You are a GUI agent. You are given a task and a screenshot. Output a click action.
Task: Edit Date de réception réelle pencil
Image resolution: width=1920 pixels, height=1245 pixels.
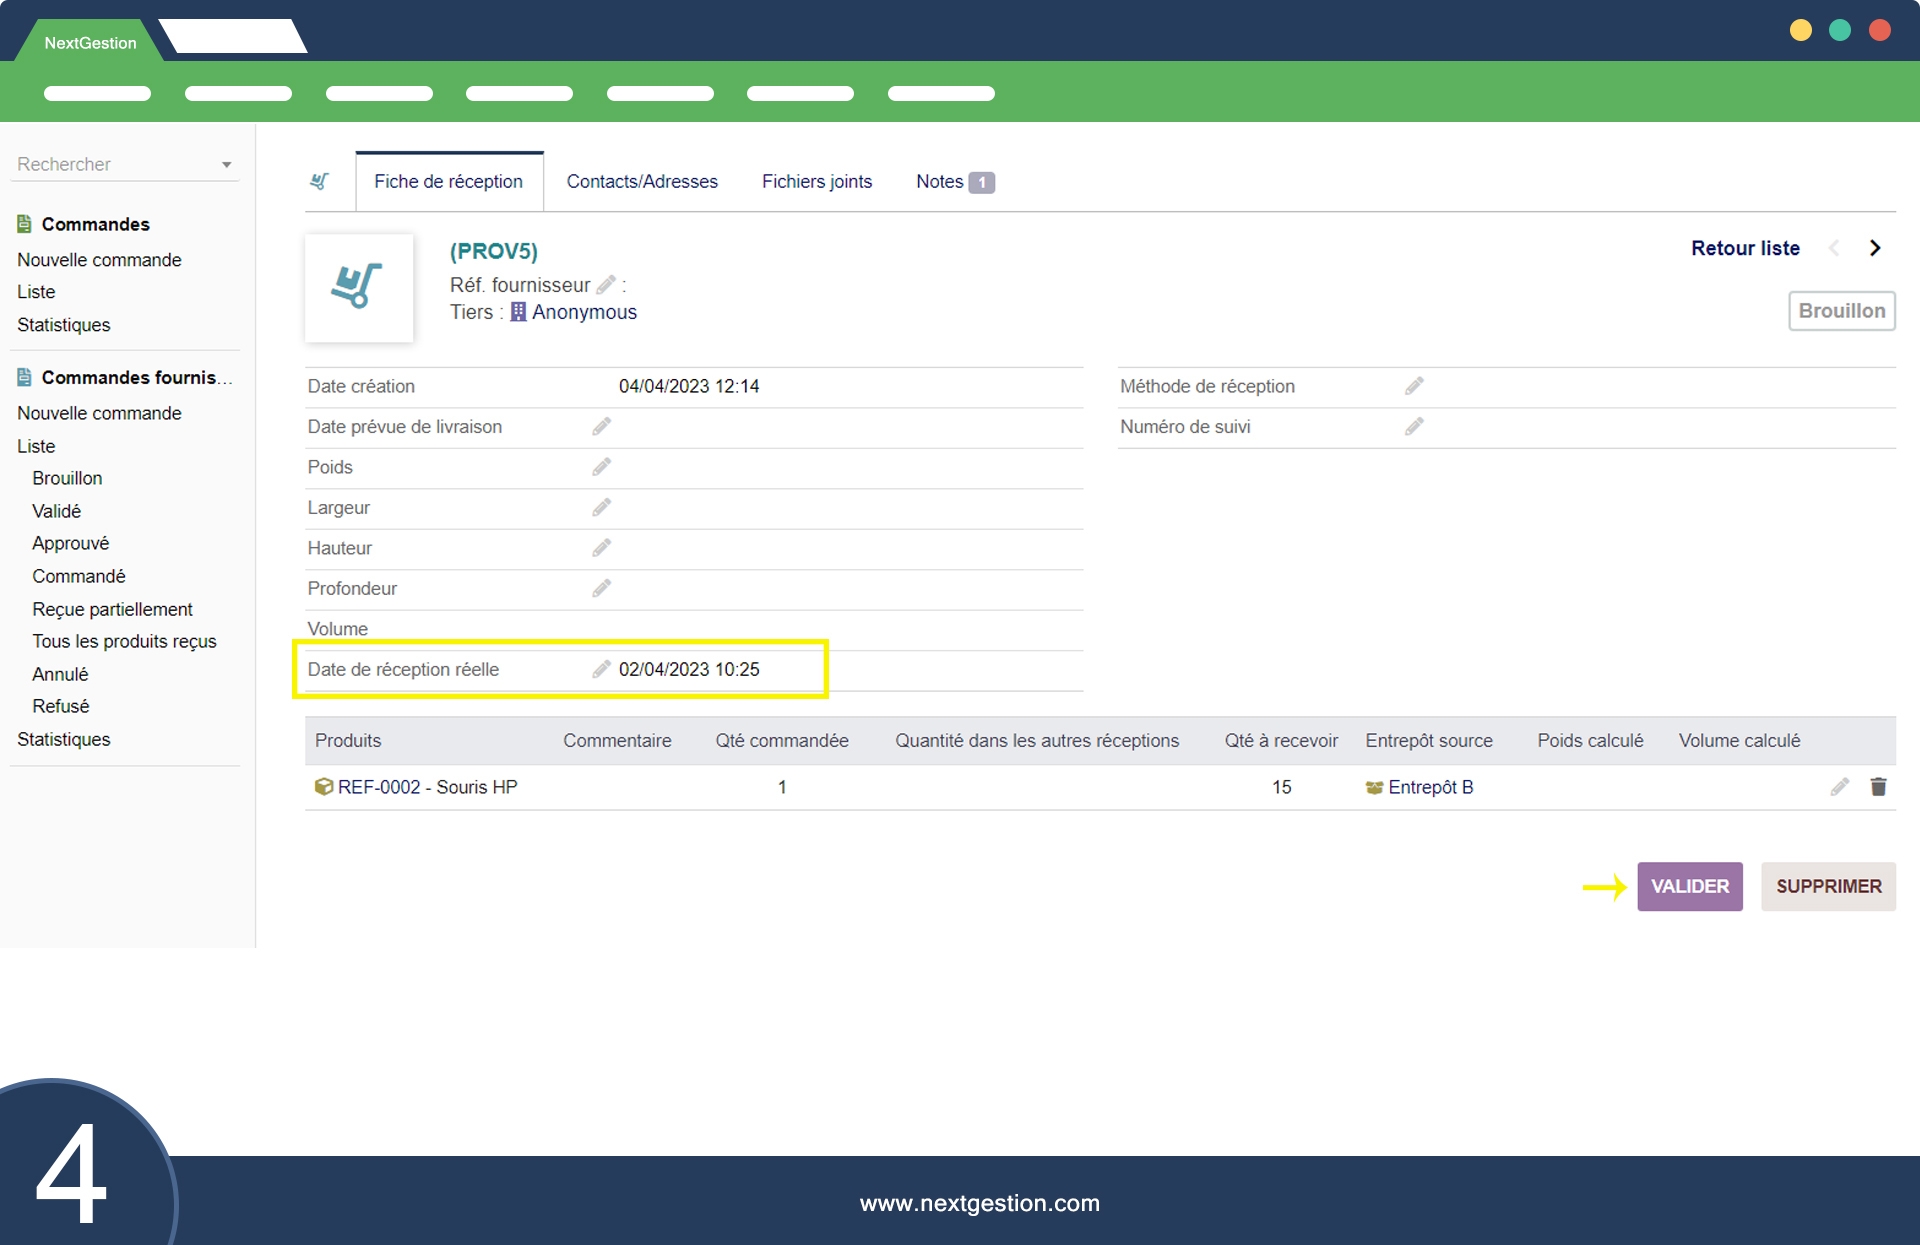pyautogui.click(x=601, y=669)
